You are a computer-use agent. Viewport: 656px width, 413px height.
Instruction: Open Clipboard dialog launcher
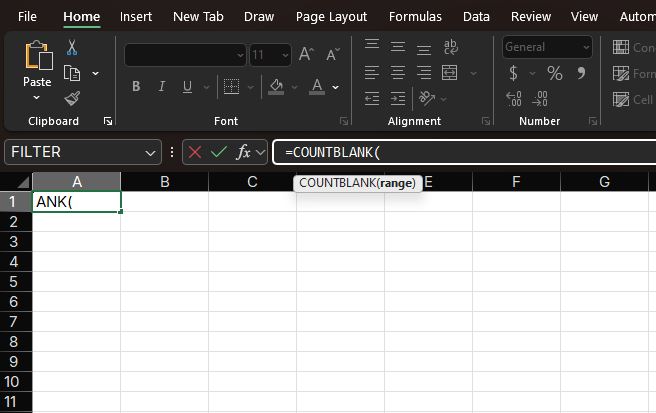pos(108,121)
